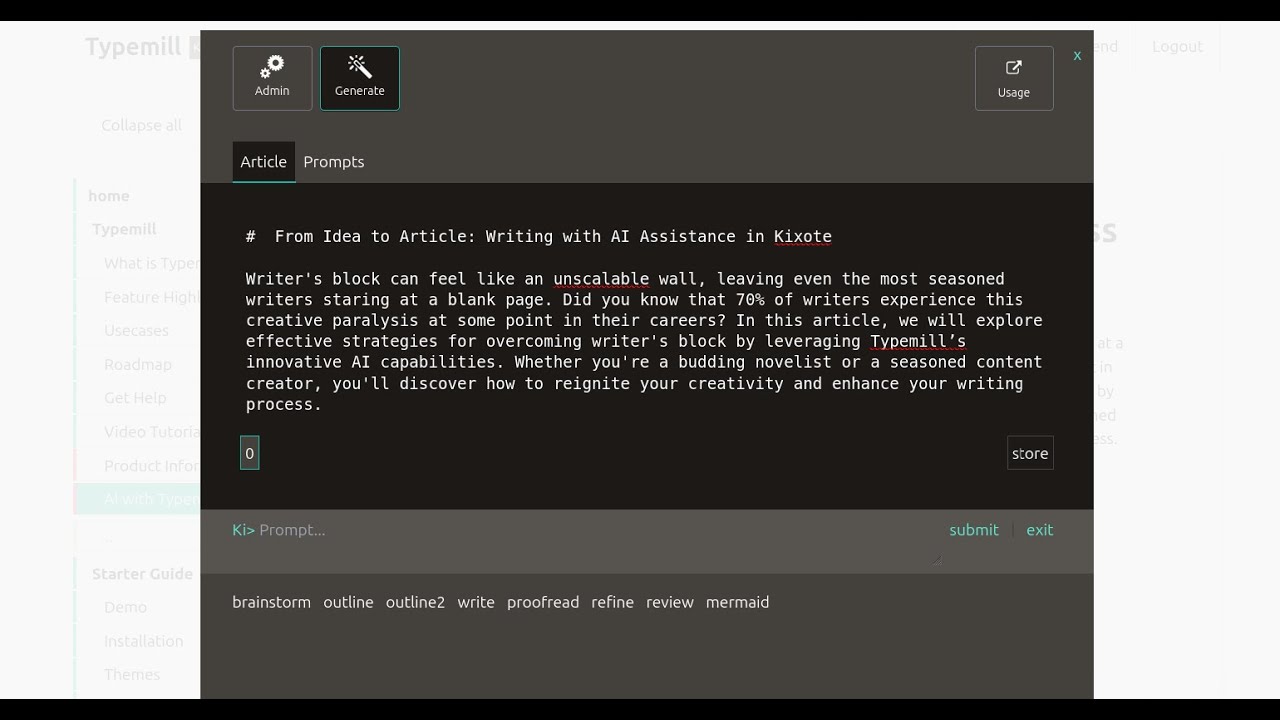Screen dimensions: 1280x720
Task: Open the Admin gear icon button
Action: tap(272, 78)
